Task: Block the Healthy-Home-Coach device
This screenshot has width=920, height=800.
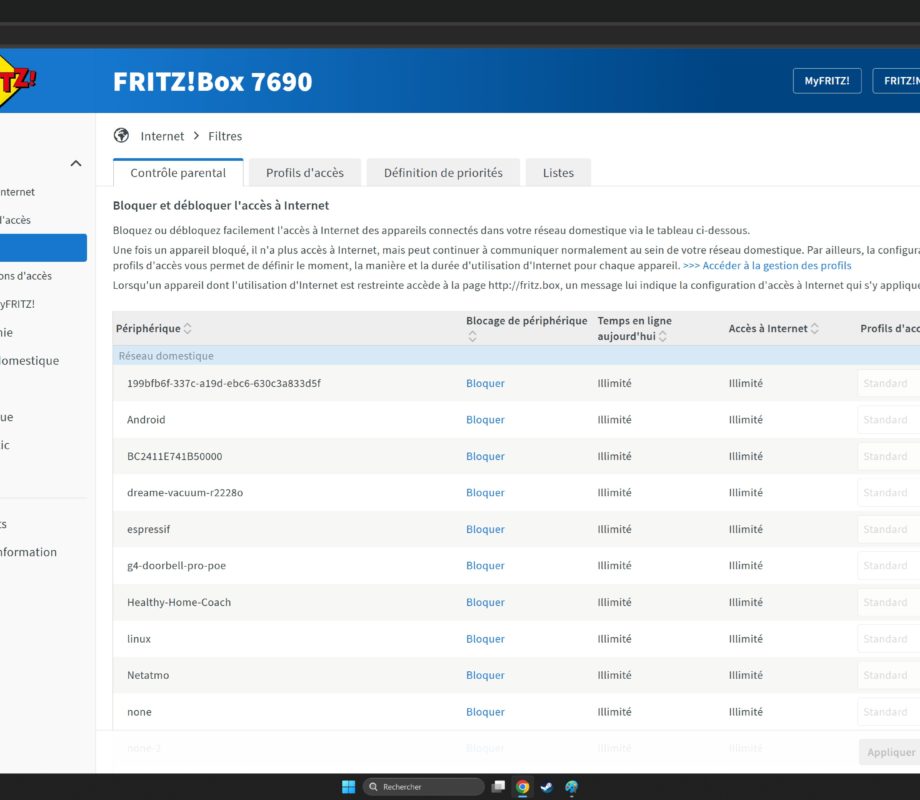Action: point(485,602)
